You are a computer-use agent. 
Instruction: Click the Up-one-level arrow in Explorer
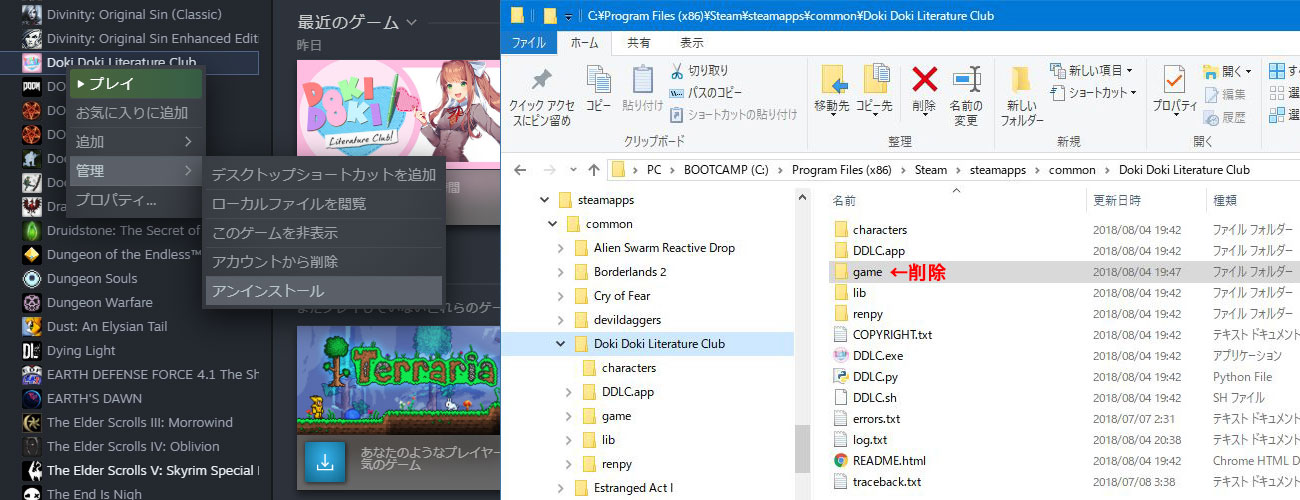pyautogui.click(x=594, y=170)
